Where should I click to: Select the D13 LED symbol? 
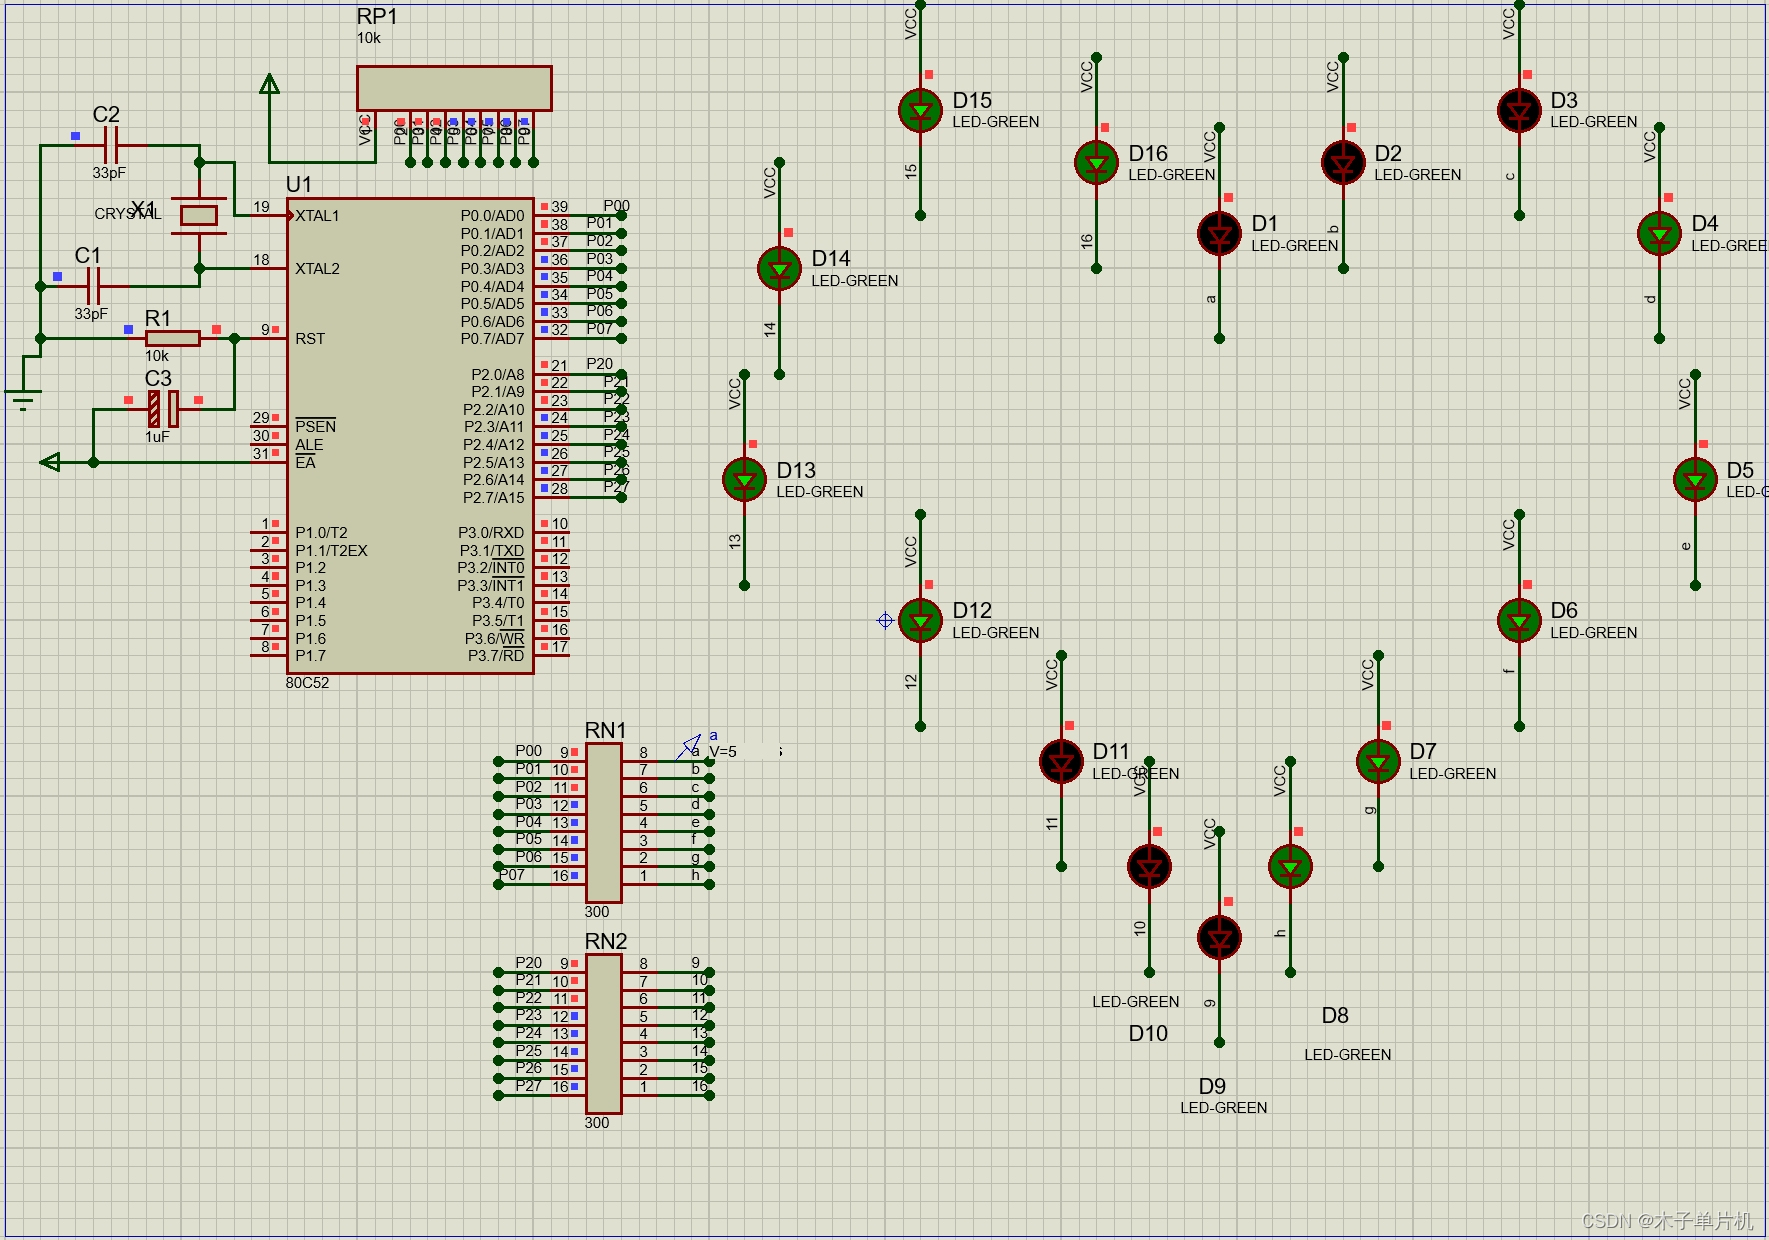click(744, 480)
